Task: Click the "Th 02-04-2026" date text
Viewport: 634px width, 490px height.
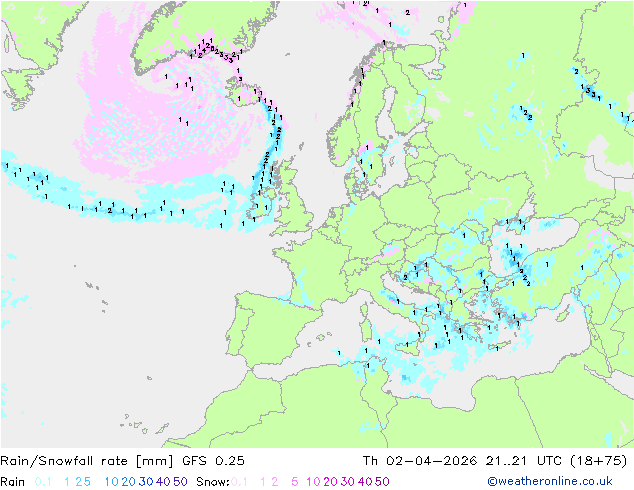Action: [x=420, y=461]
